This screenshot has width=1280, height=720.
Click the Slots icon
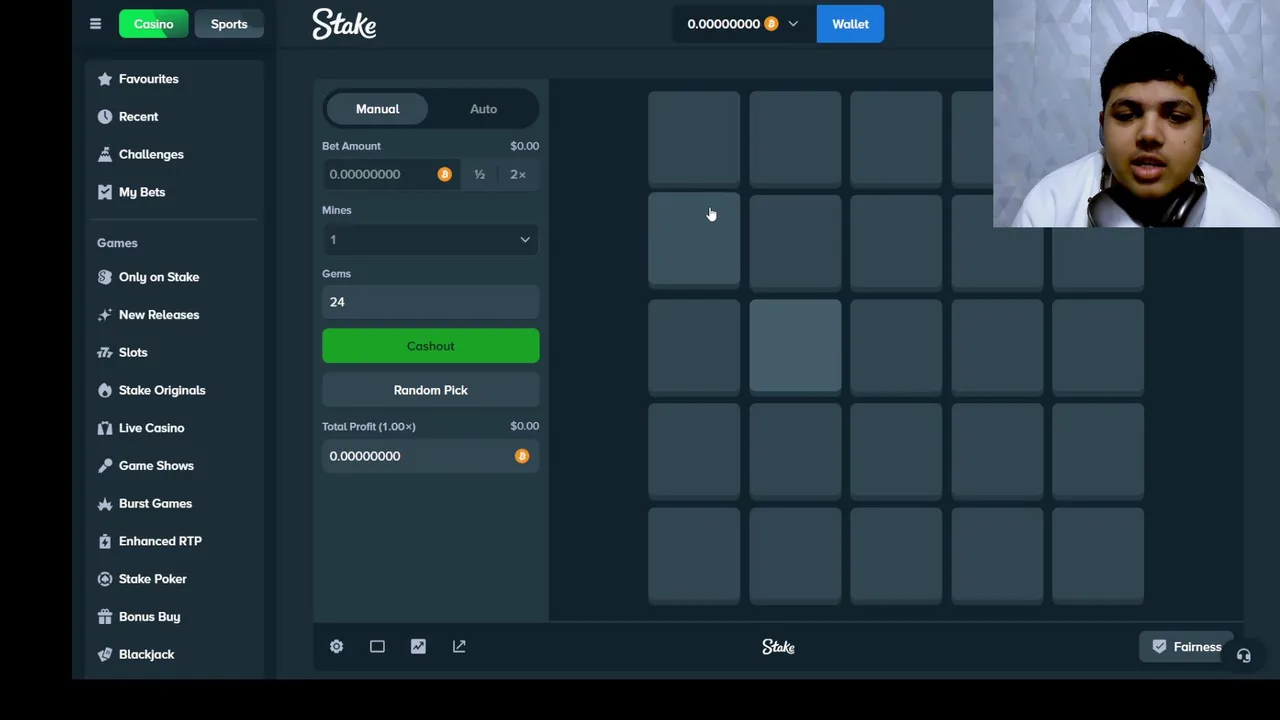105,352
